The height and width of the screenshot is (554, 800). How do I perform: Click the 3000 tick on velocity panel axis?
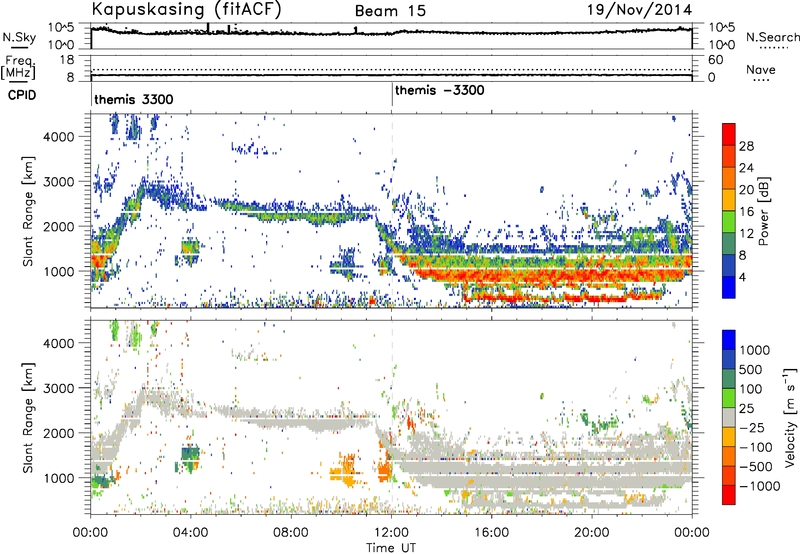(59, 388)
